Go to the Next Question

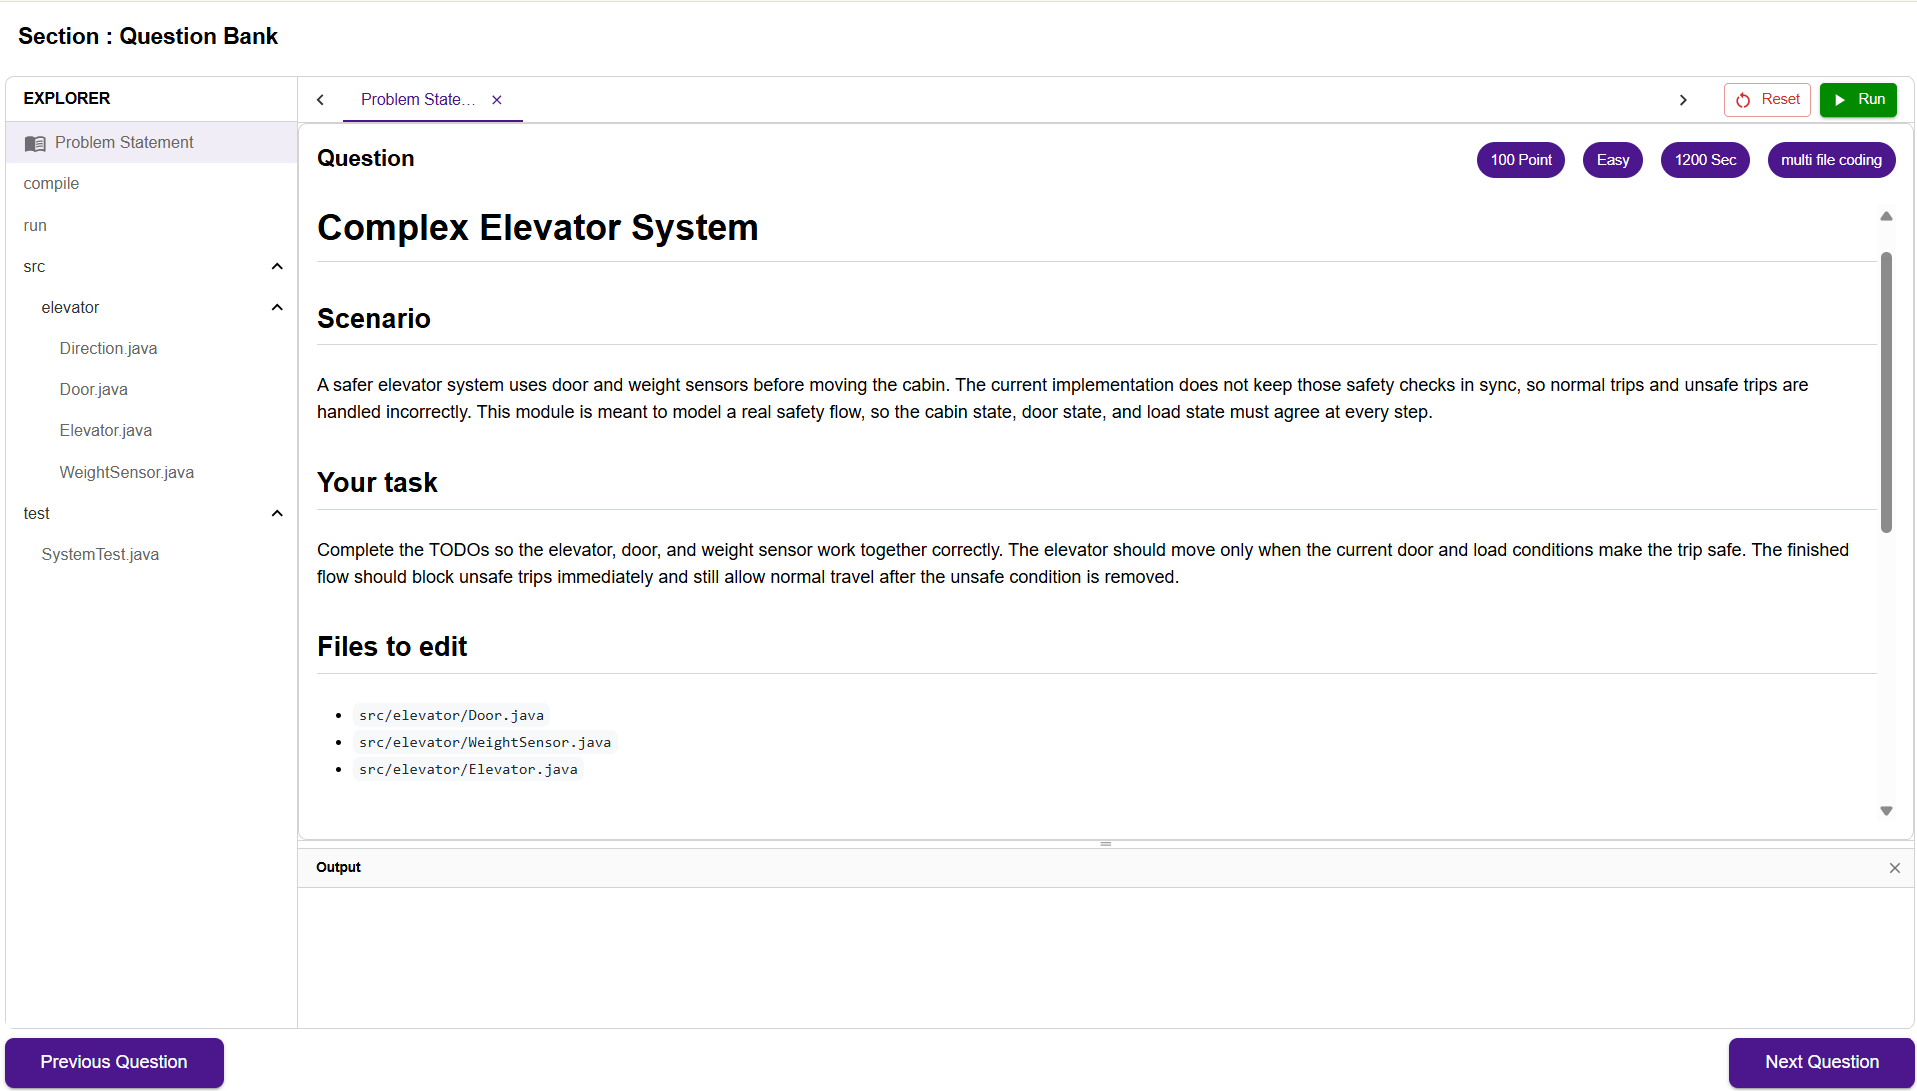pyautogui.click(x=1821, y=1062)
